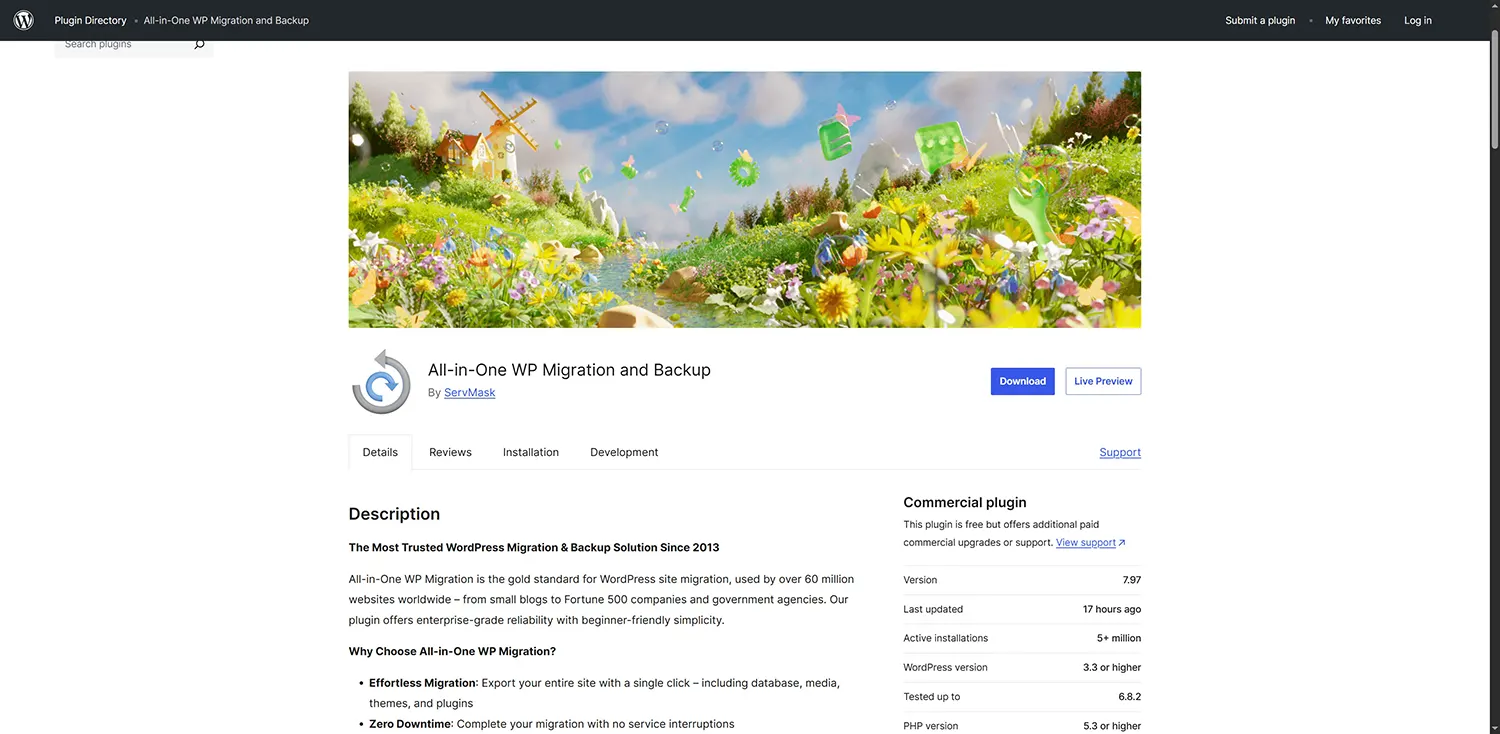The image size is (1500, 734).
Task: Switch to the Reviews tab
Action: coord(450,452)
